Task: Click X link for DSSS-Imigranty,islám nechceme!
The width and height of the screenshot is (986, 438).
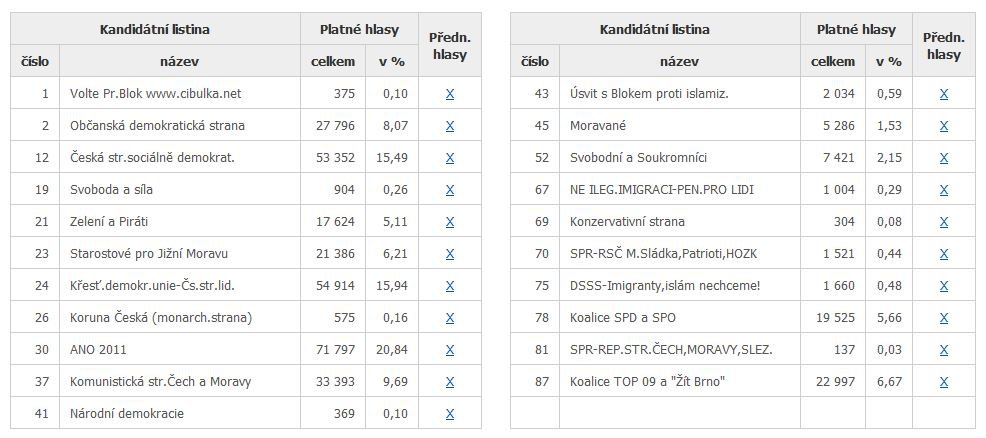Action: [x=944, y=286]
